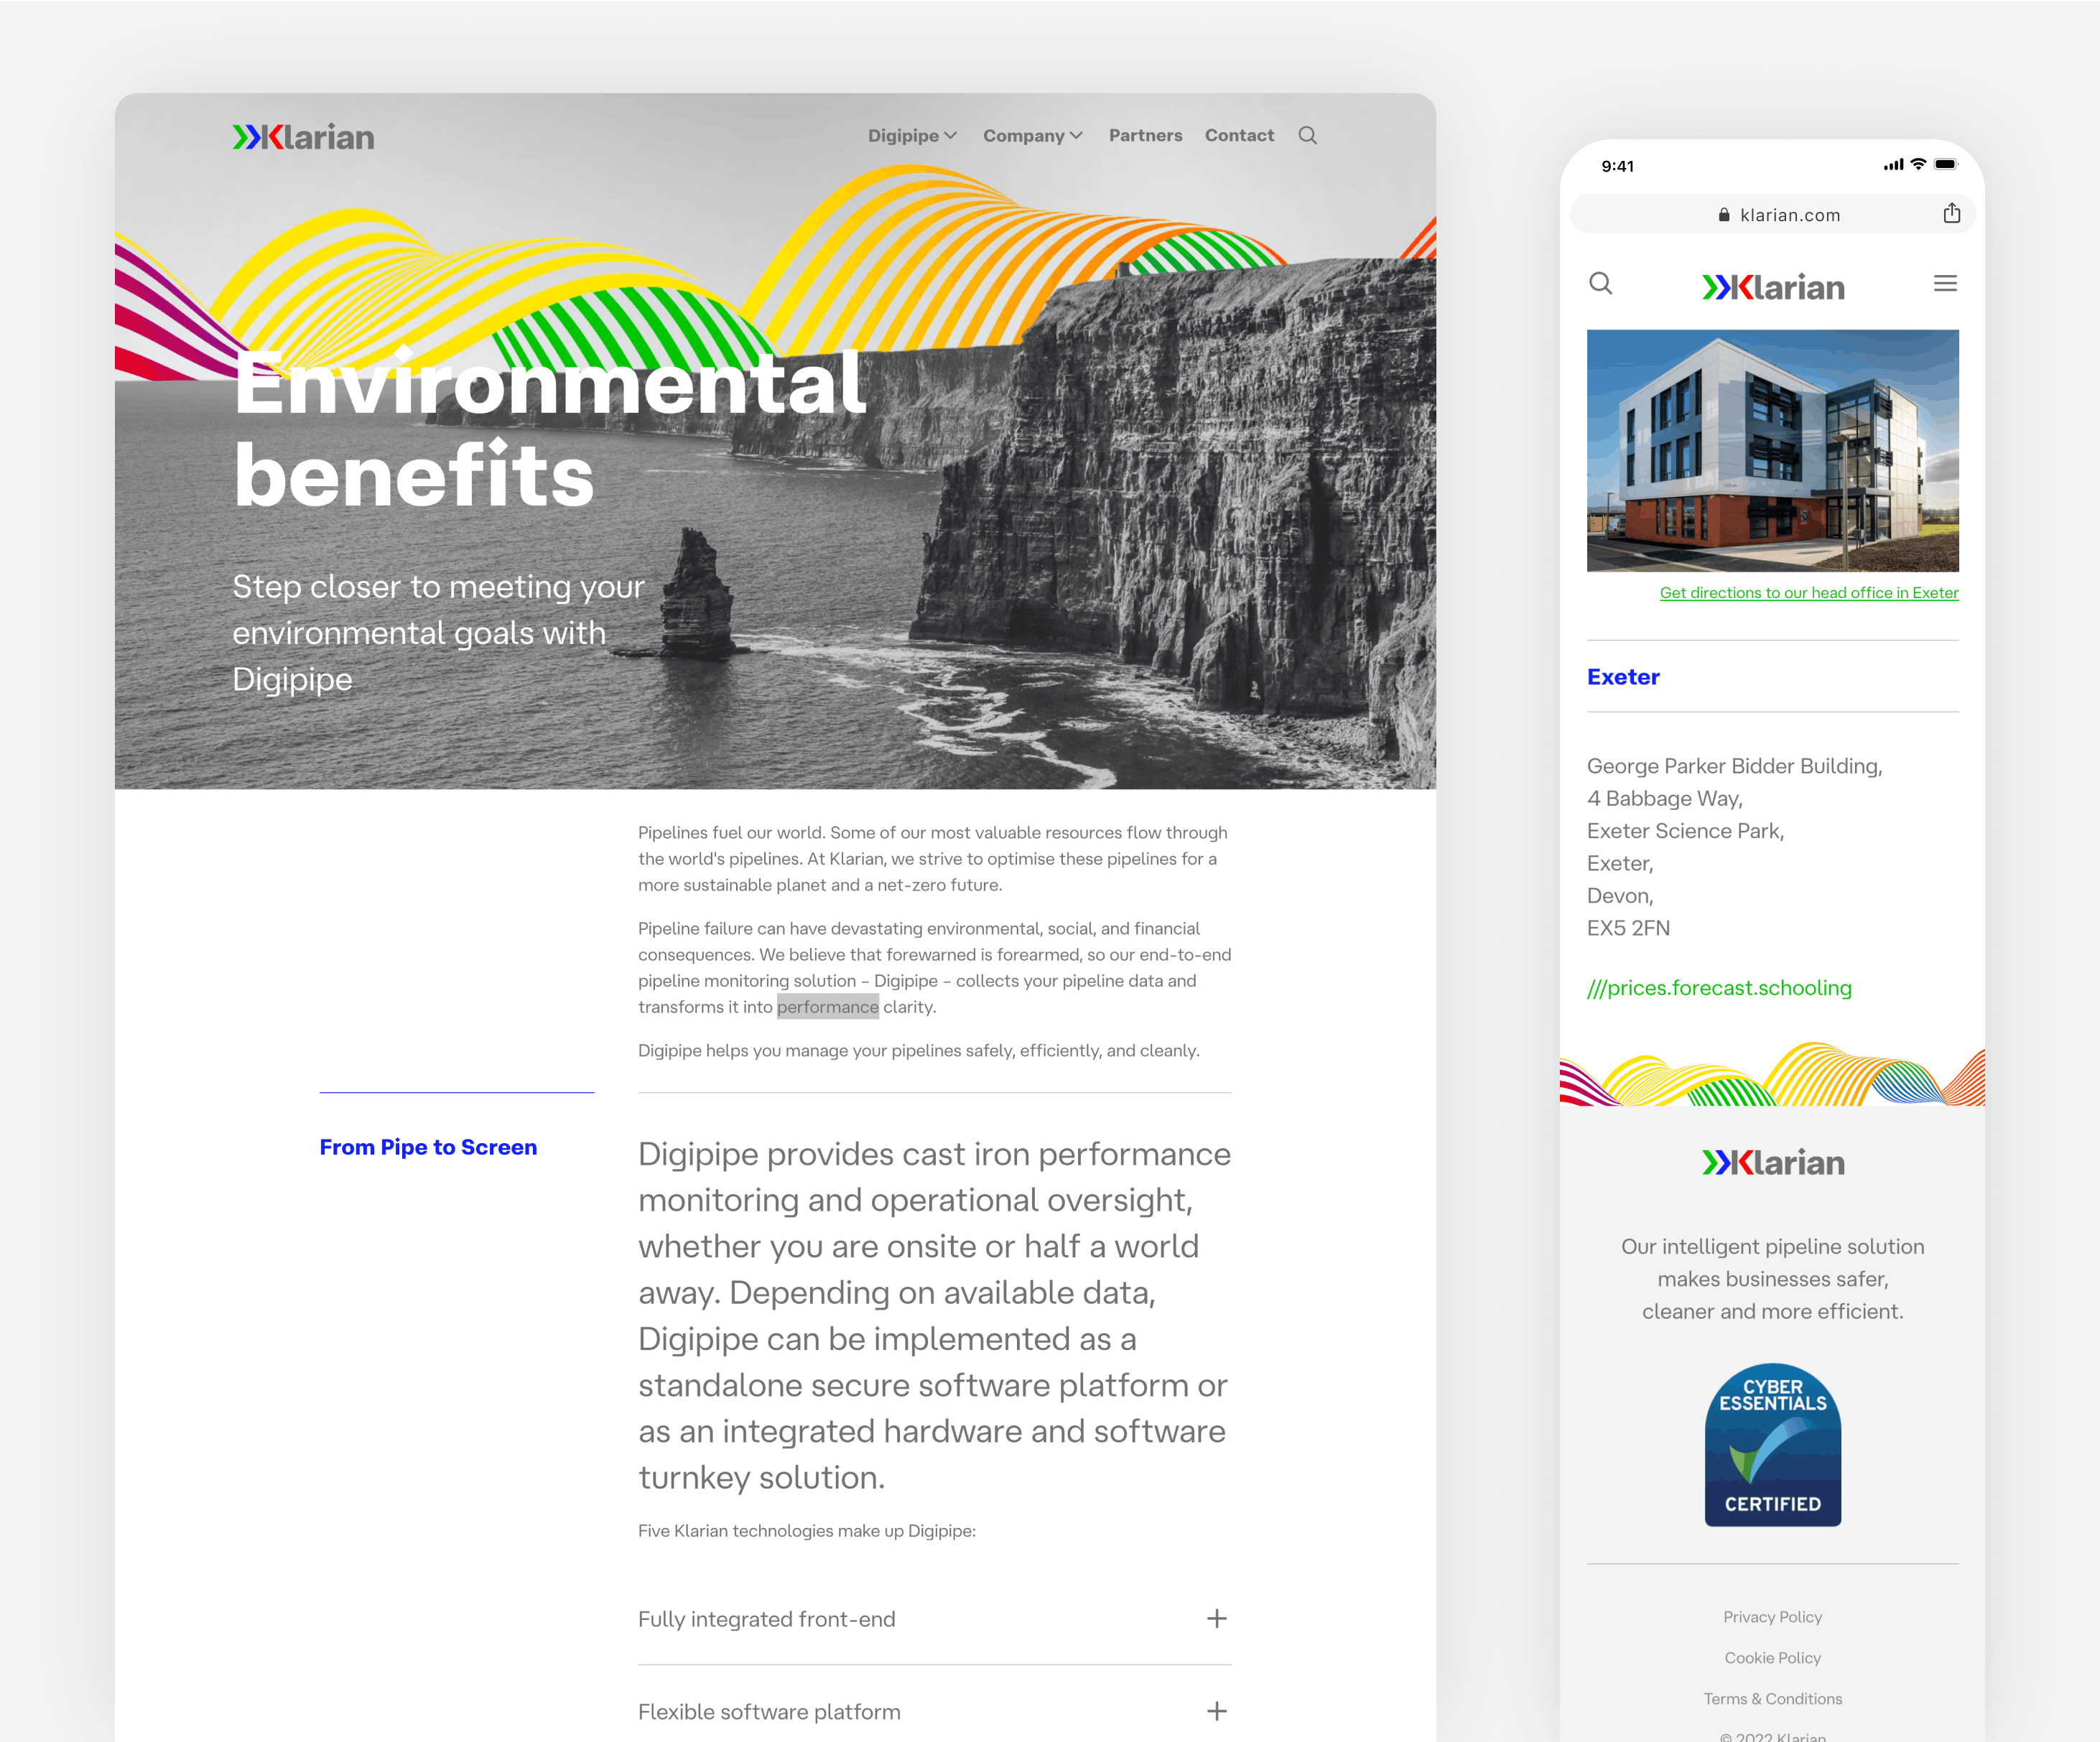Tap the battery icon in phone status bar
This screenshot has height=1742, width=2100.
[1945, 165]
